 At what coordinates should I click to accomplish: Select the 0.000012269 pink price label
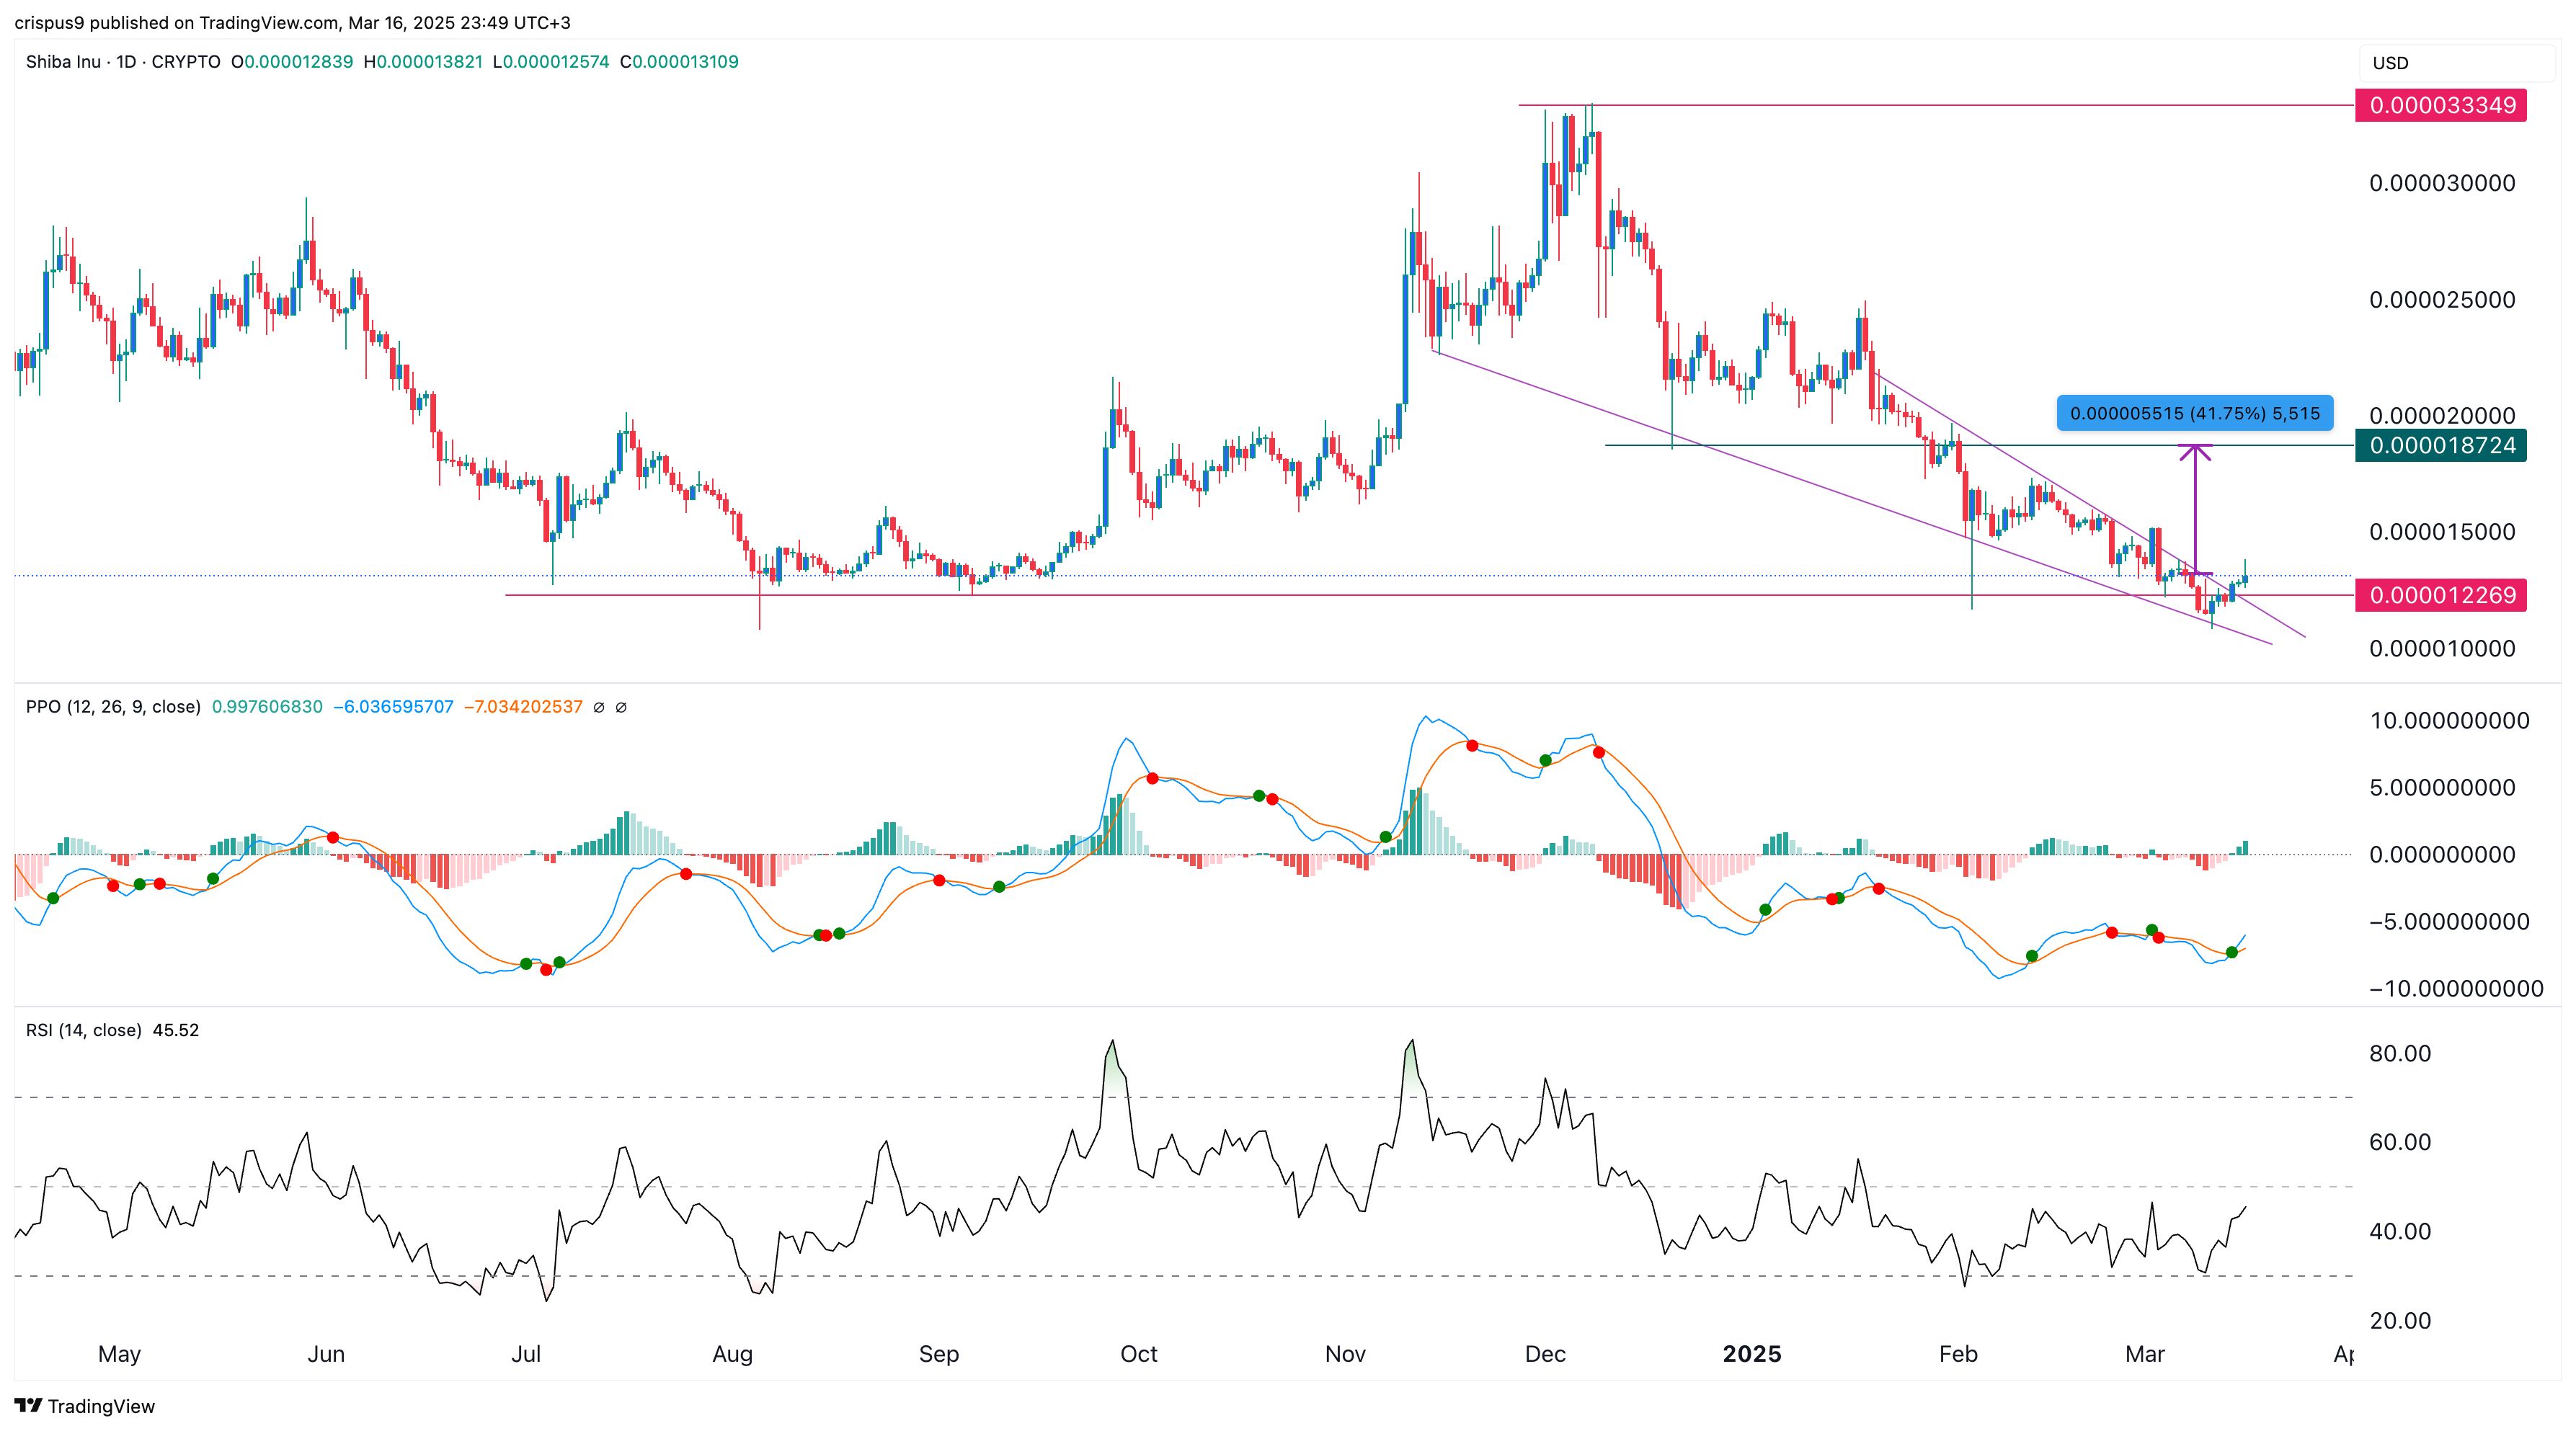2441,595
